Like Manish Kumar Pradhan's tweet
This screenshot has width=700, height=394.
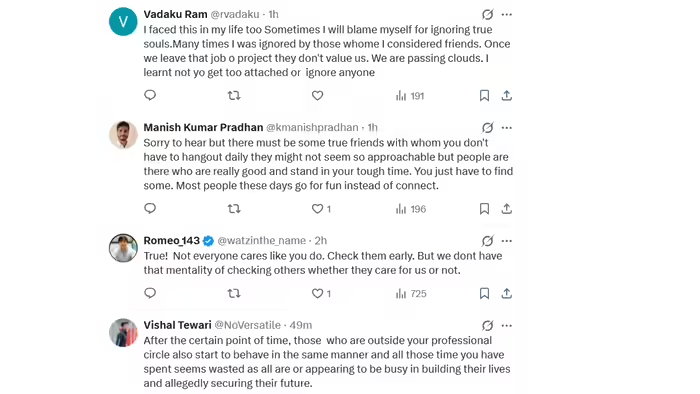(321, 209)
